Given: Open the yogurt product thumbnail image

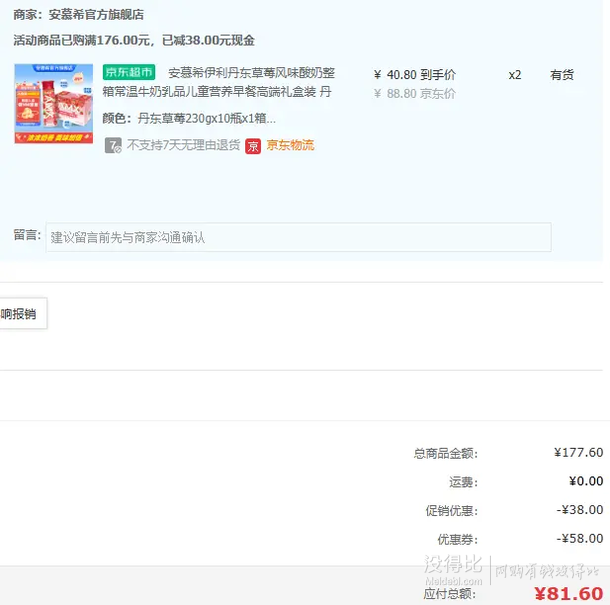Looking at the screenshot, I should pos(54,103).
